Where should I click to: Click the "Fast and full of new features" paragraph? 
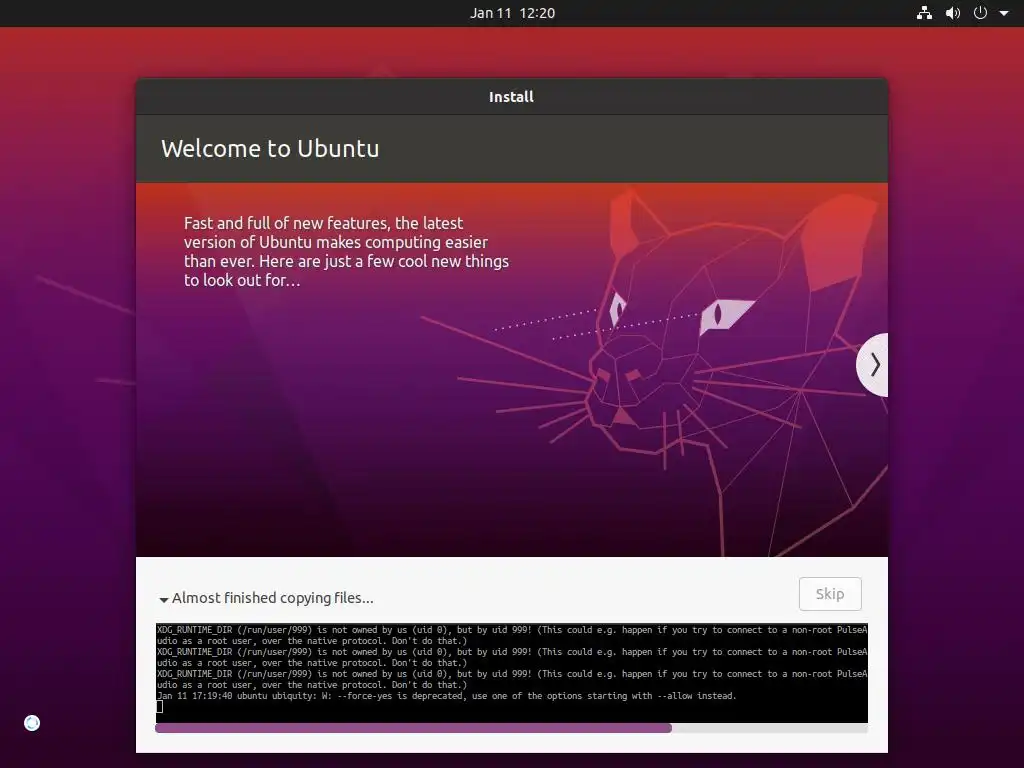tap(346, 251)
